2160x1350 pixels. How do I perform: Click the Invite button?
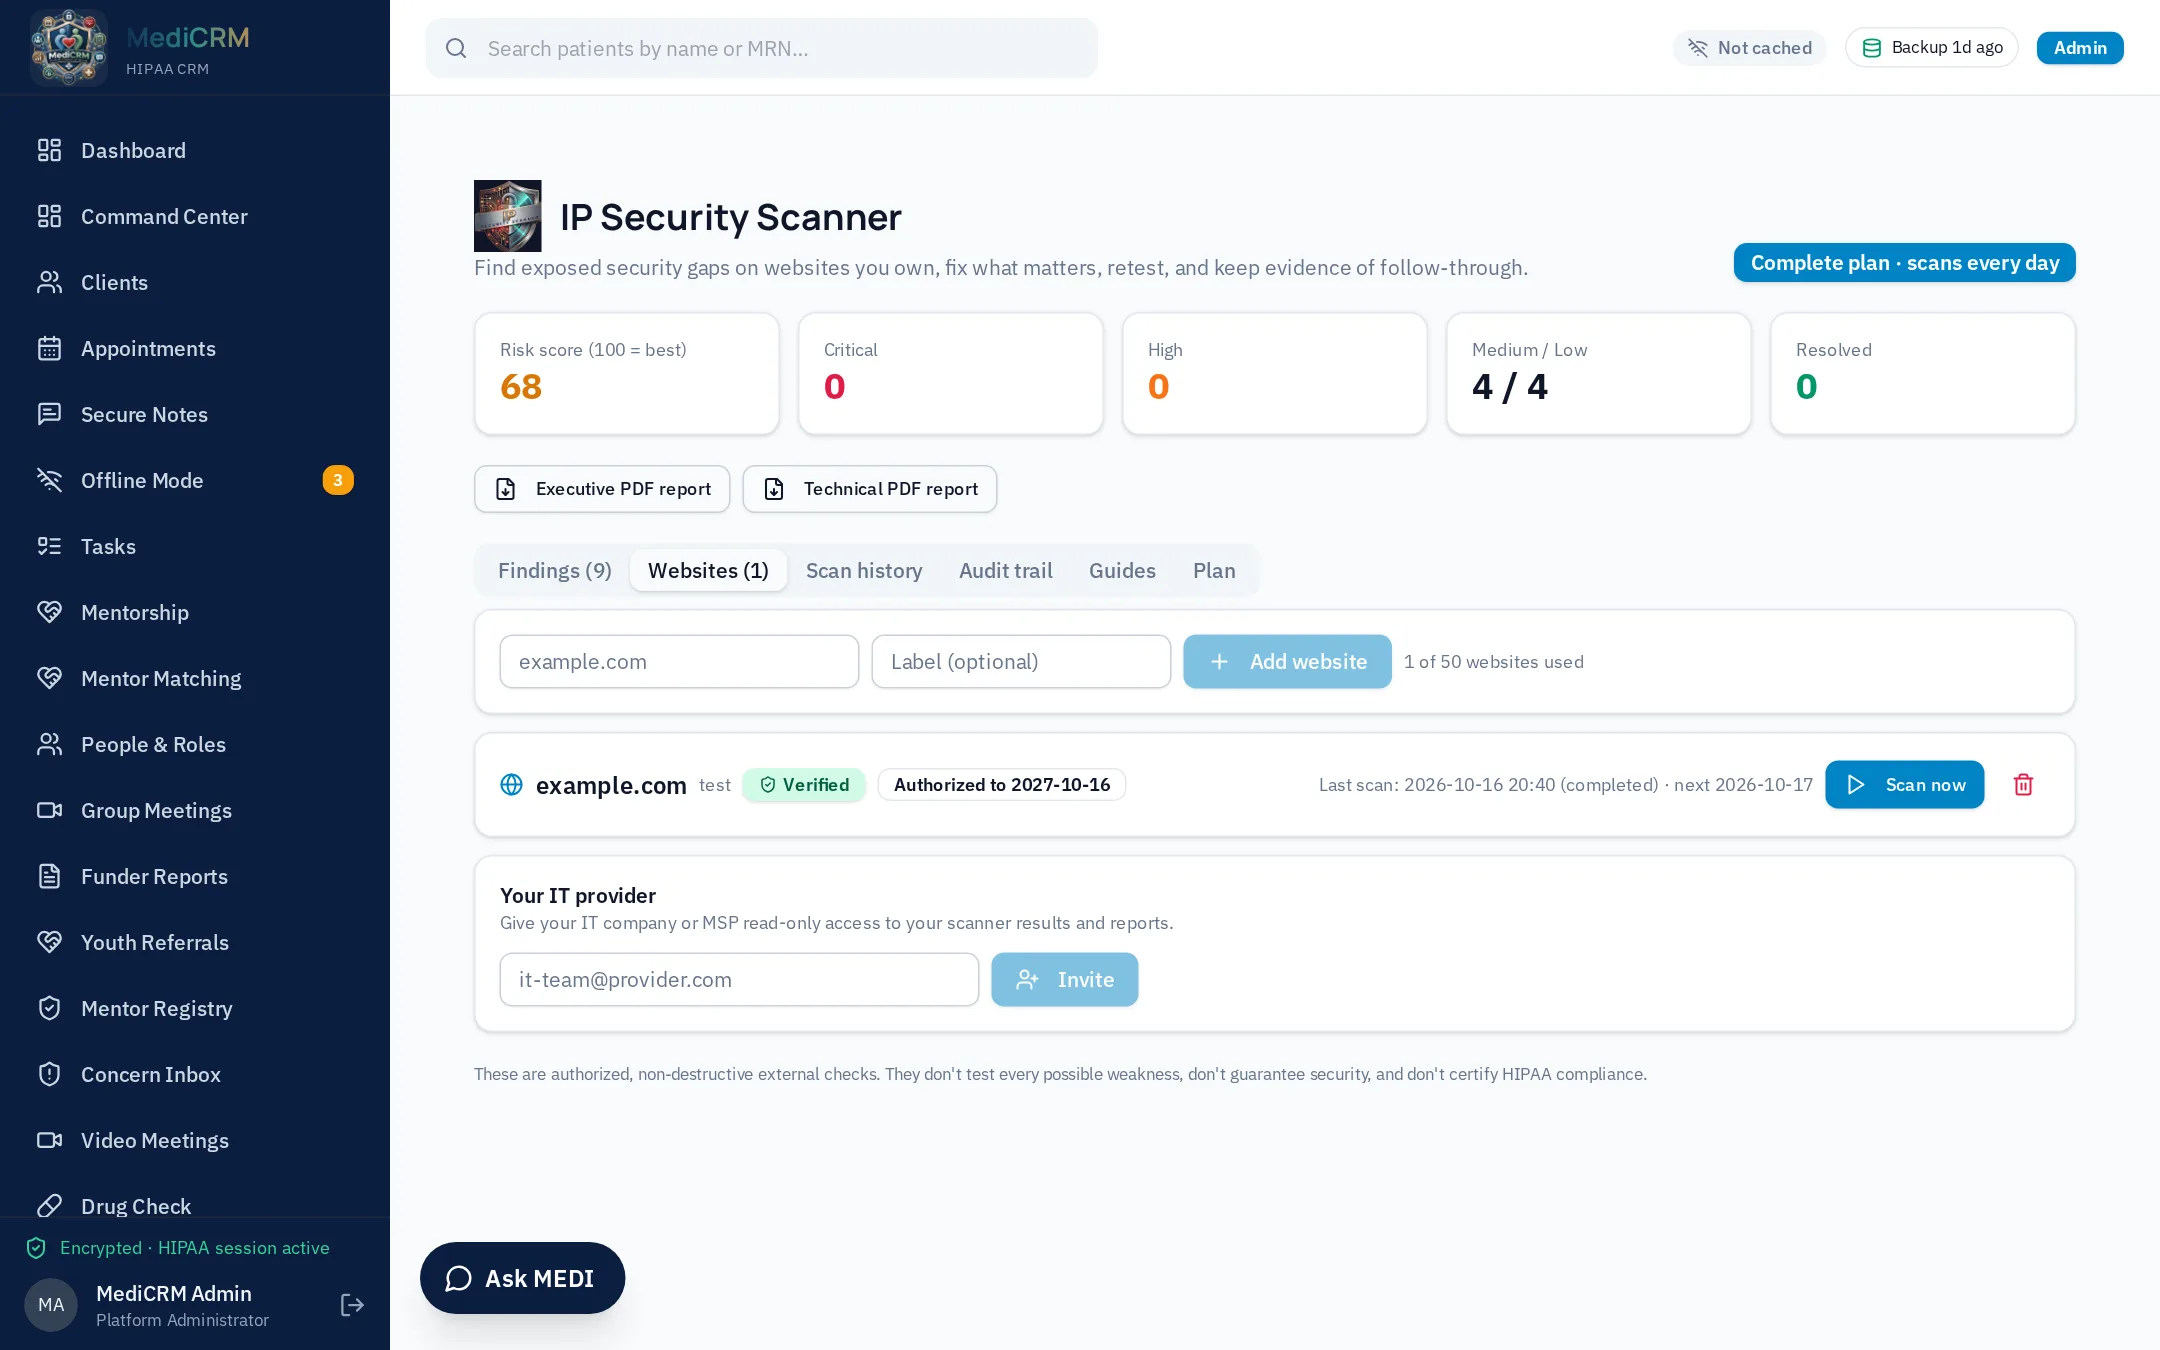point(1064,979)
